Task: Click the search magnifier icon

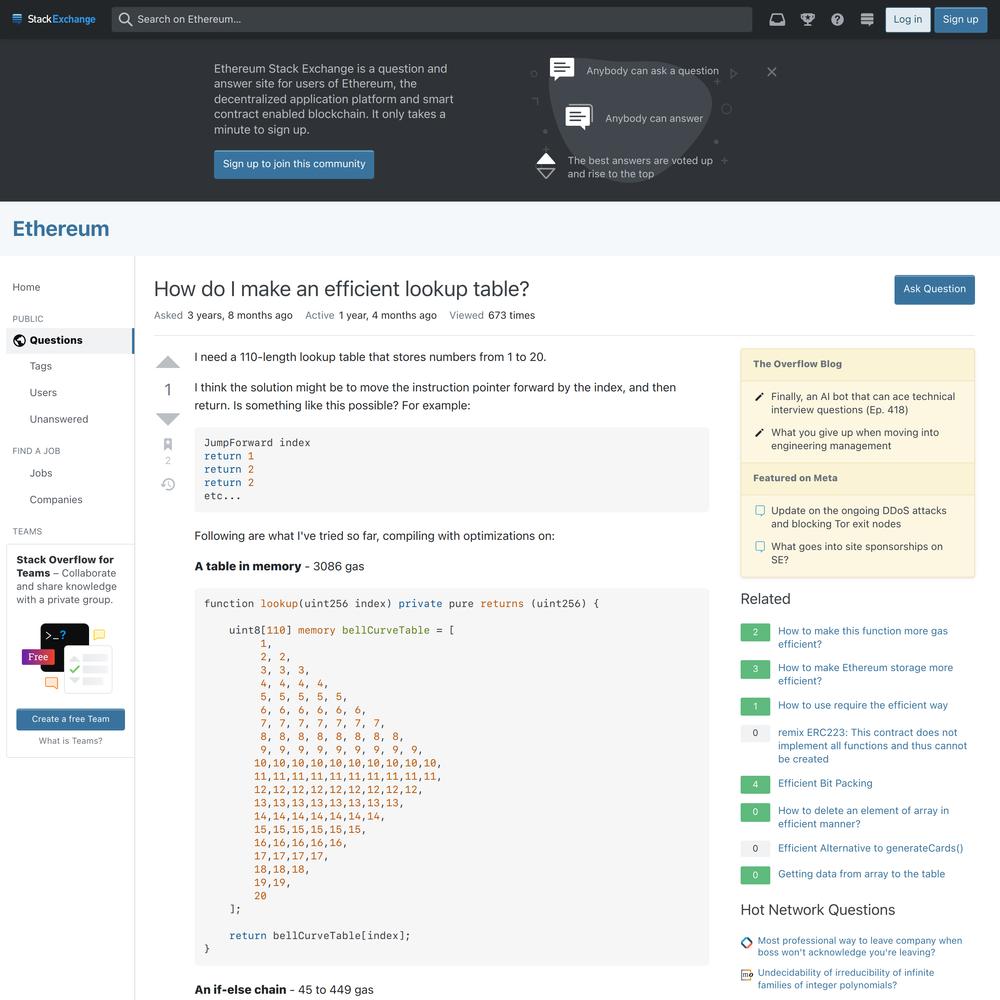Action: click(x=125, y=19)
